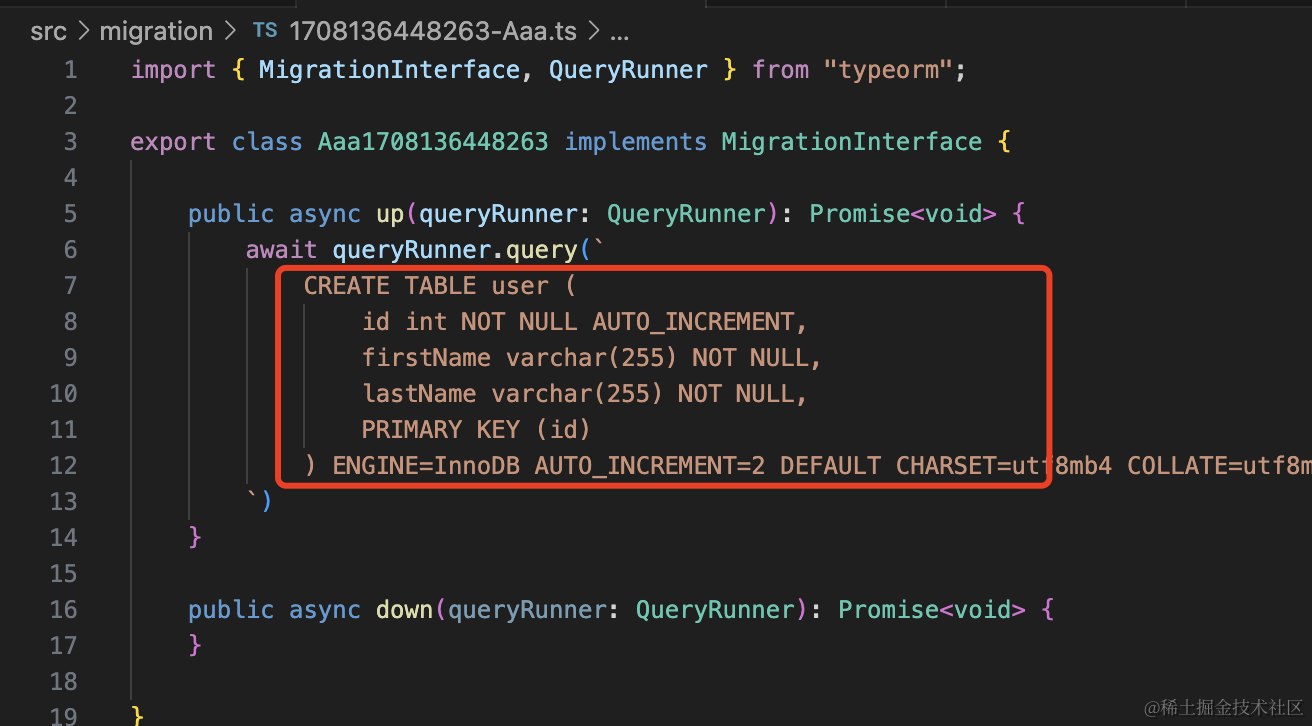Place cursor on the up method name
The width and height of the screenshot is (1312, 726).
[x=389, y=214]
